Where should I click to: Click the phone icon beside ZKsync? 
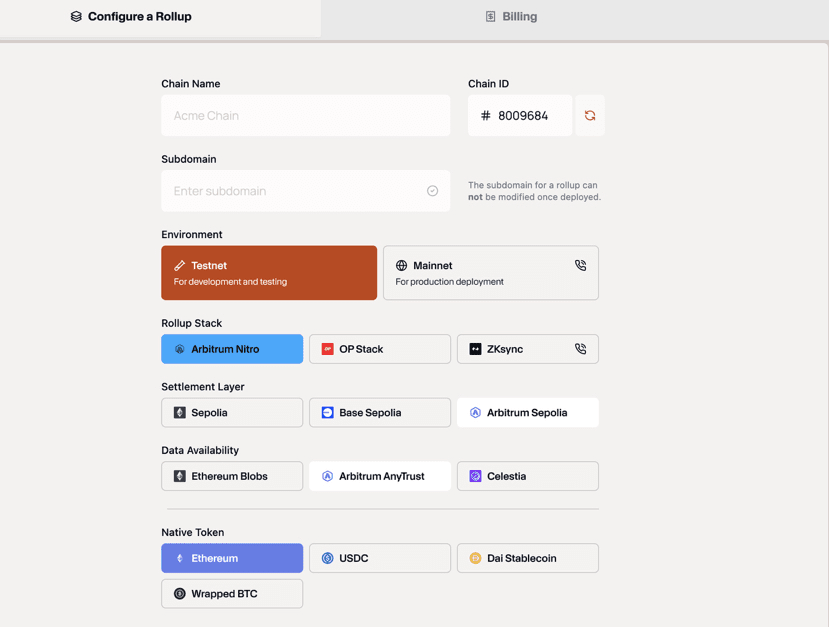[580, 349]
